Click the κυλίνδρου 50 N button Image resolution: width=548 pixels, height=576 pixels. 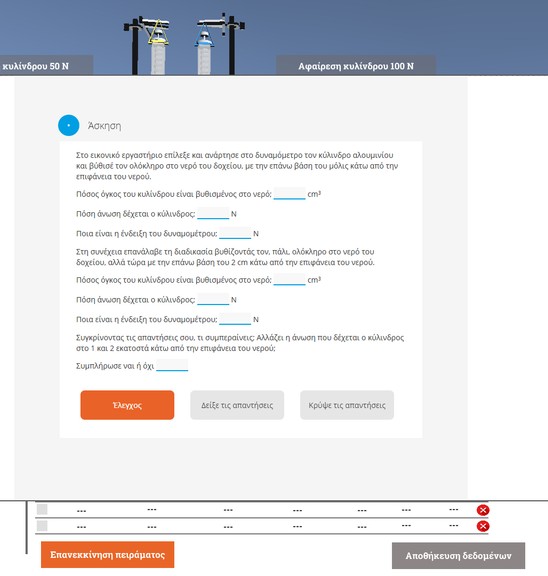pyautogui.click(x=46, y=66)
